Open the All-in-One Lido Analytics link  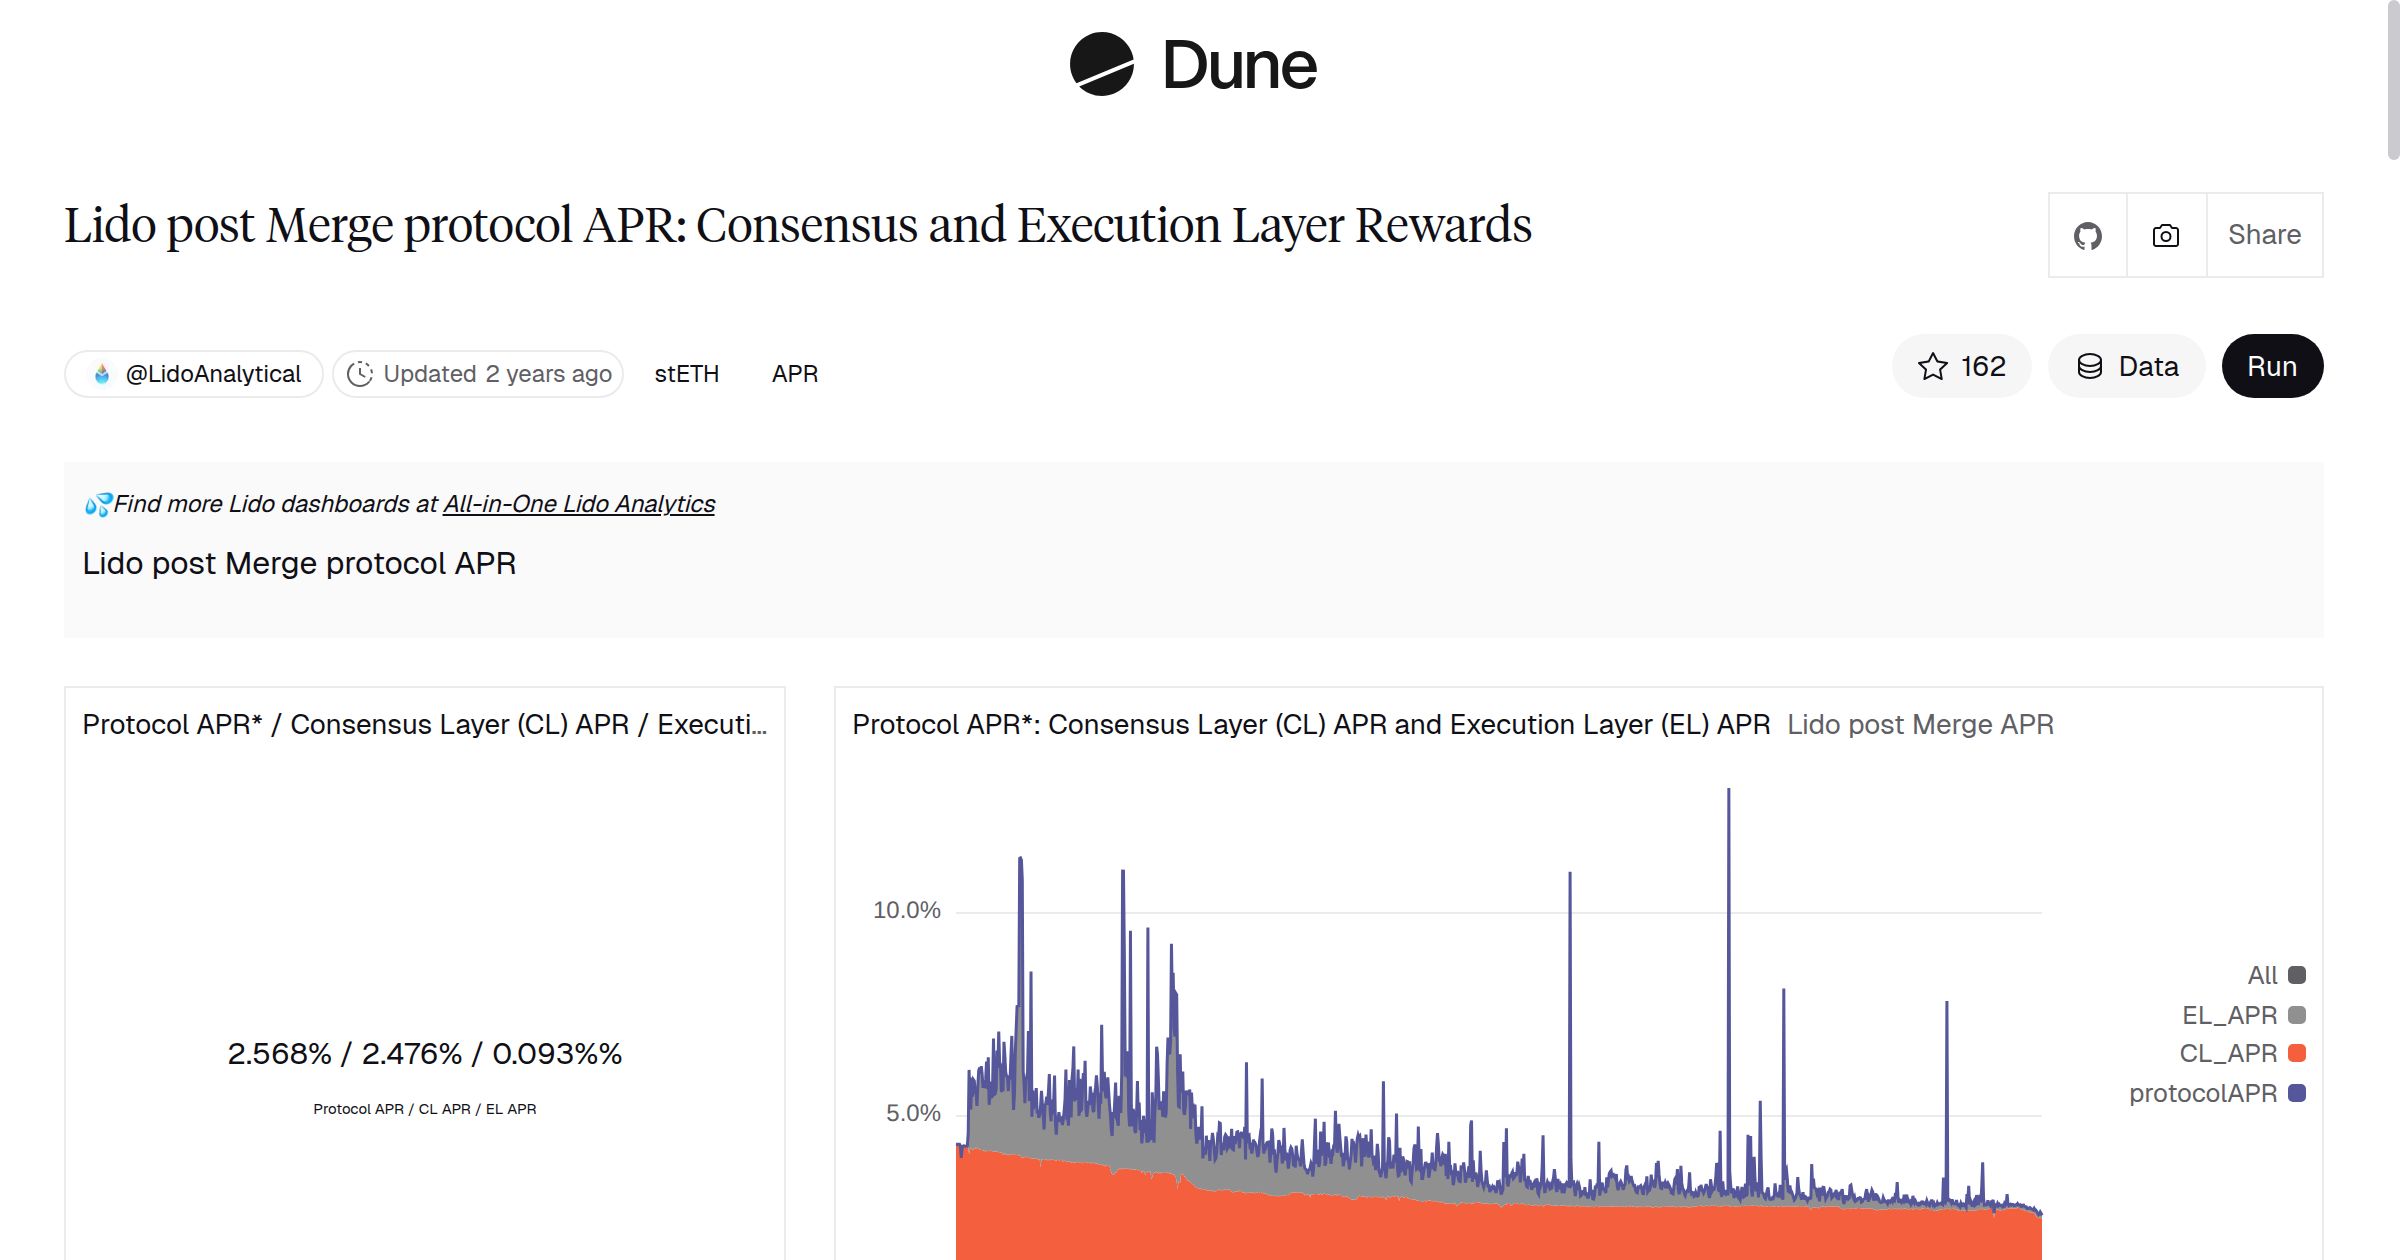pos(578,504)
